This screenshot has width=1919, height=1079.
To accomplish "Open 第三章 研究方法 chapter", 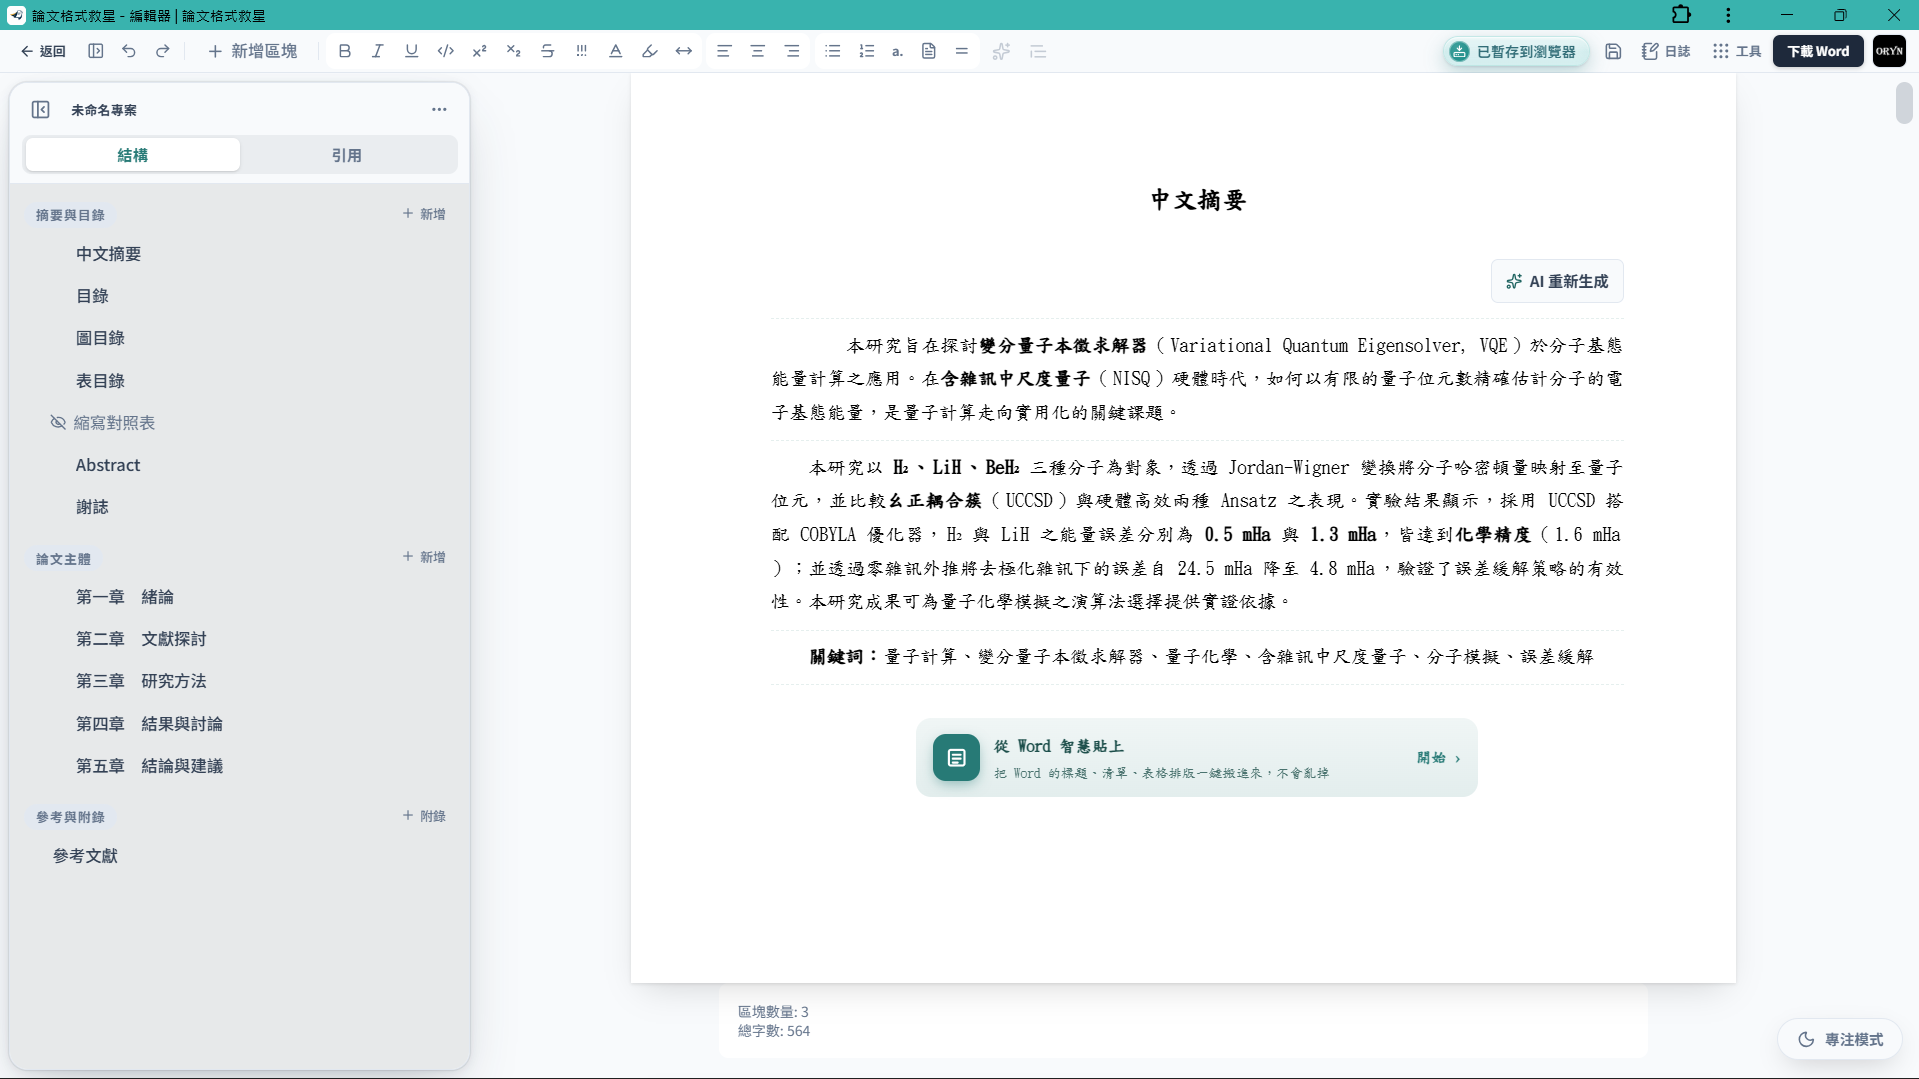I will 141,681.
